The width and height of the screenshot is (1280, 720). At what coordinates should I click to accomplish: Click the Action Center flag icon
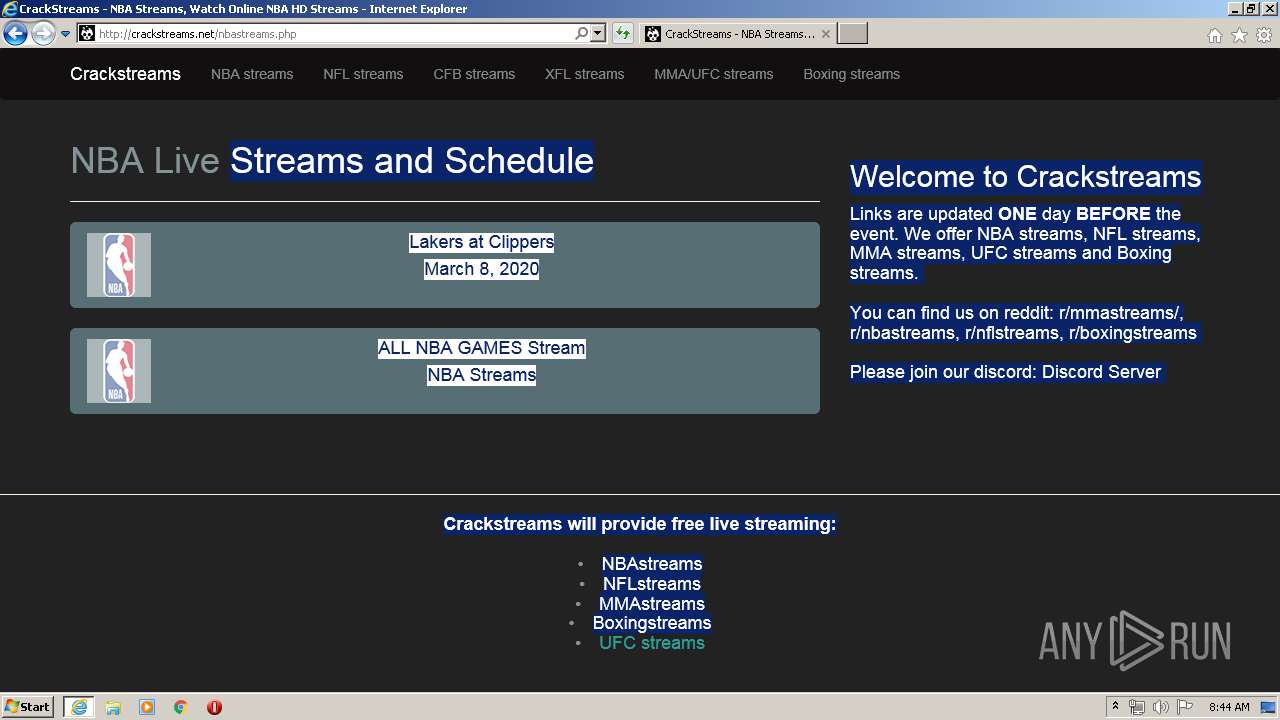pyautogui.click(x=1185, y=707)
